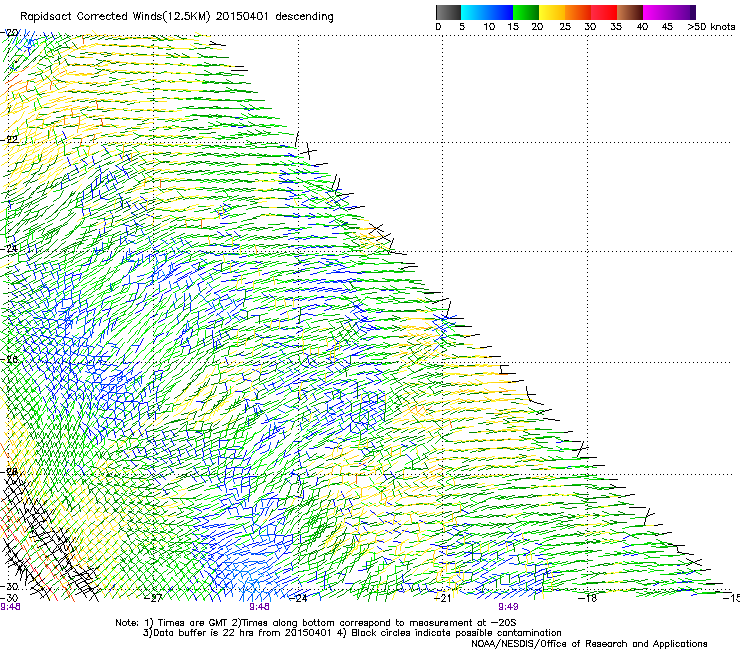Viewport: 740px width, 650px height.
Task: Click the '-27' longitude axis label
Action: click(x=153, y=599)
